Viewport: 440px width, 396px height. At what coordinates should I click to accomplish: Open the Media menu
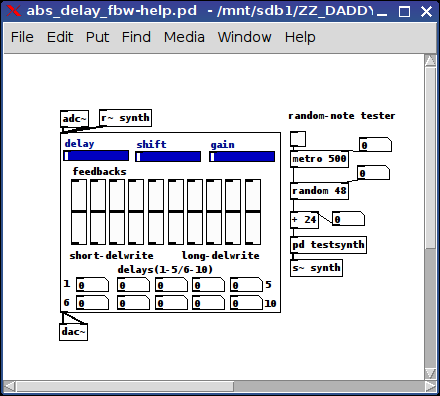coord(184,37)
